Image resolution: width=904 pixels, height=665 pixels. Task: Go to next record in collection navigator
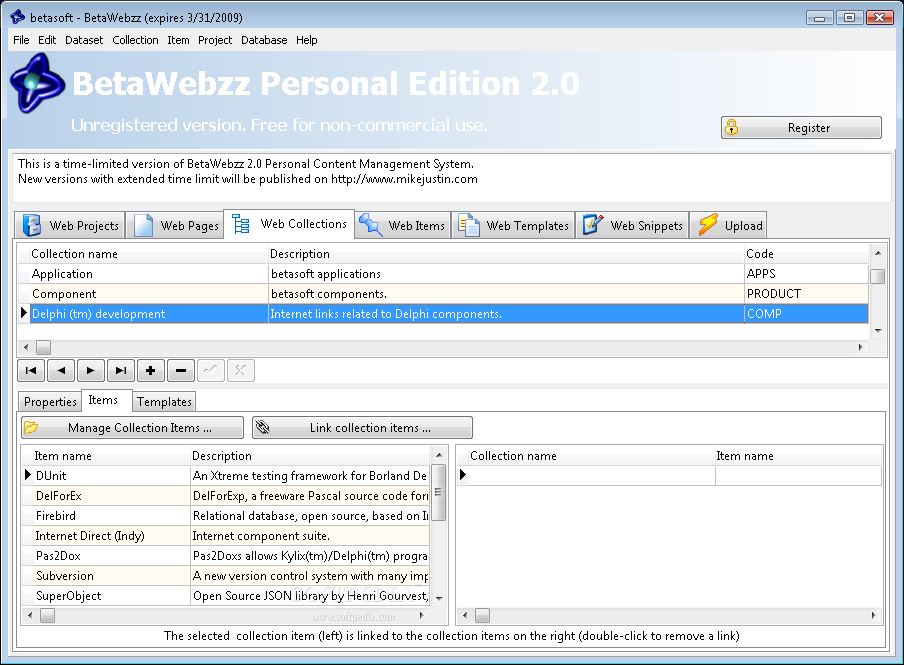coord(91,370)
